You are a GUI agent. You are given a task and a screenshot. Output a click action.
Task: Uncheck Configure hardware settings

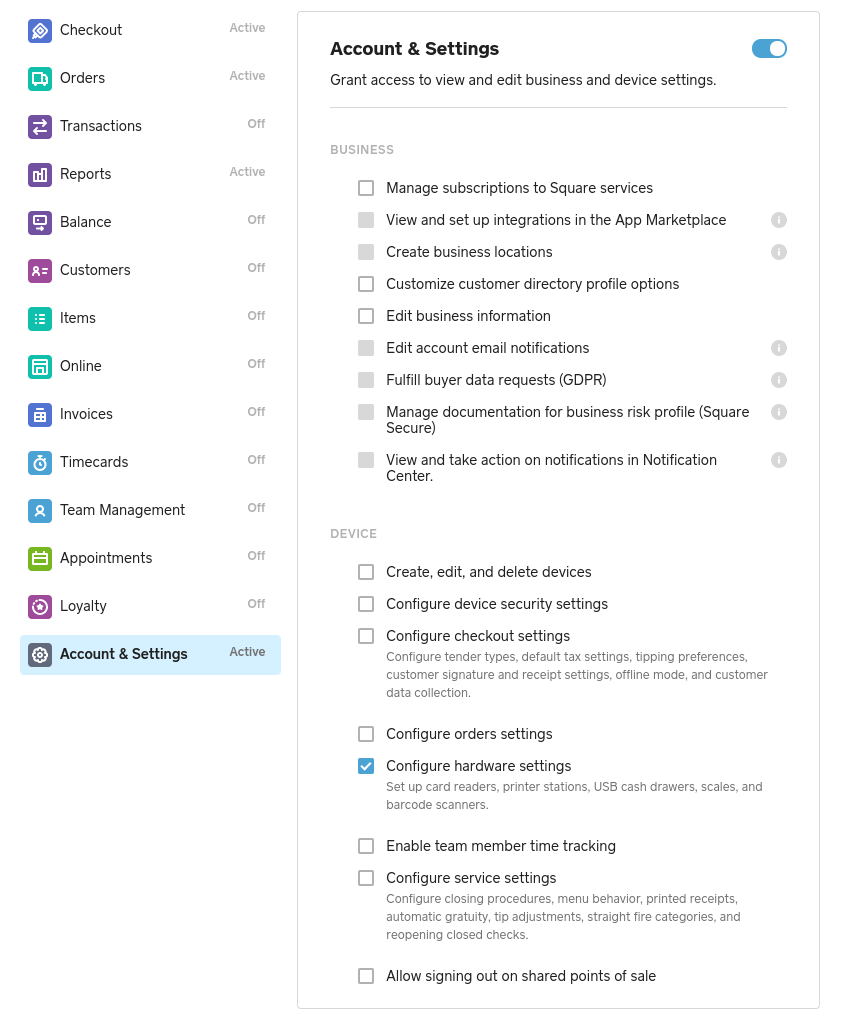pos(366,766)
